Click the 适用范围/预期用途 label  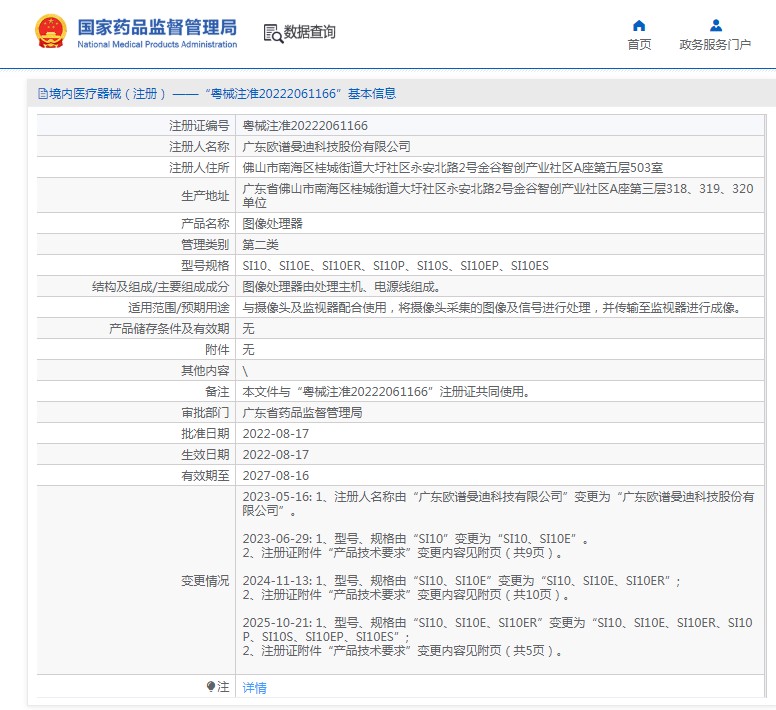pos(179,308)
